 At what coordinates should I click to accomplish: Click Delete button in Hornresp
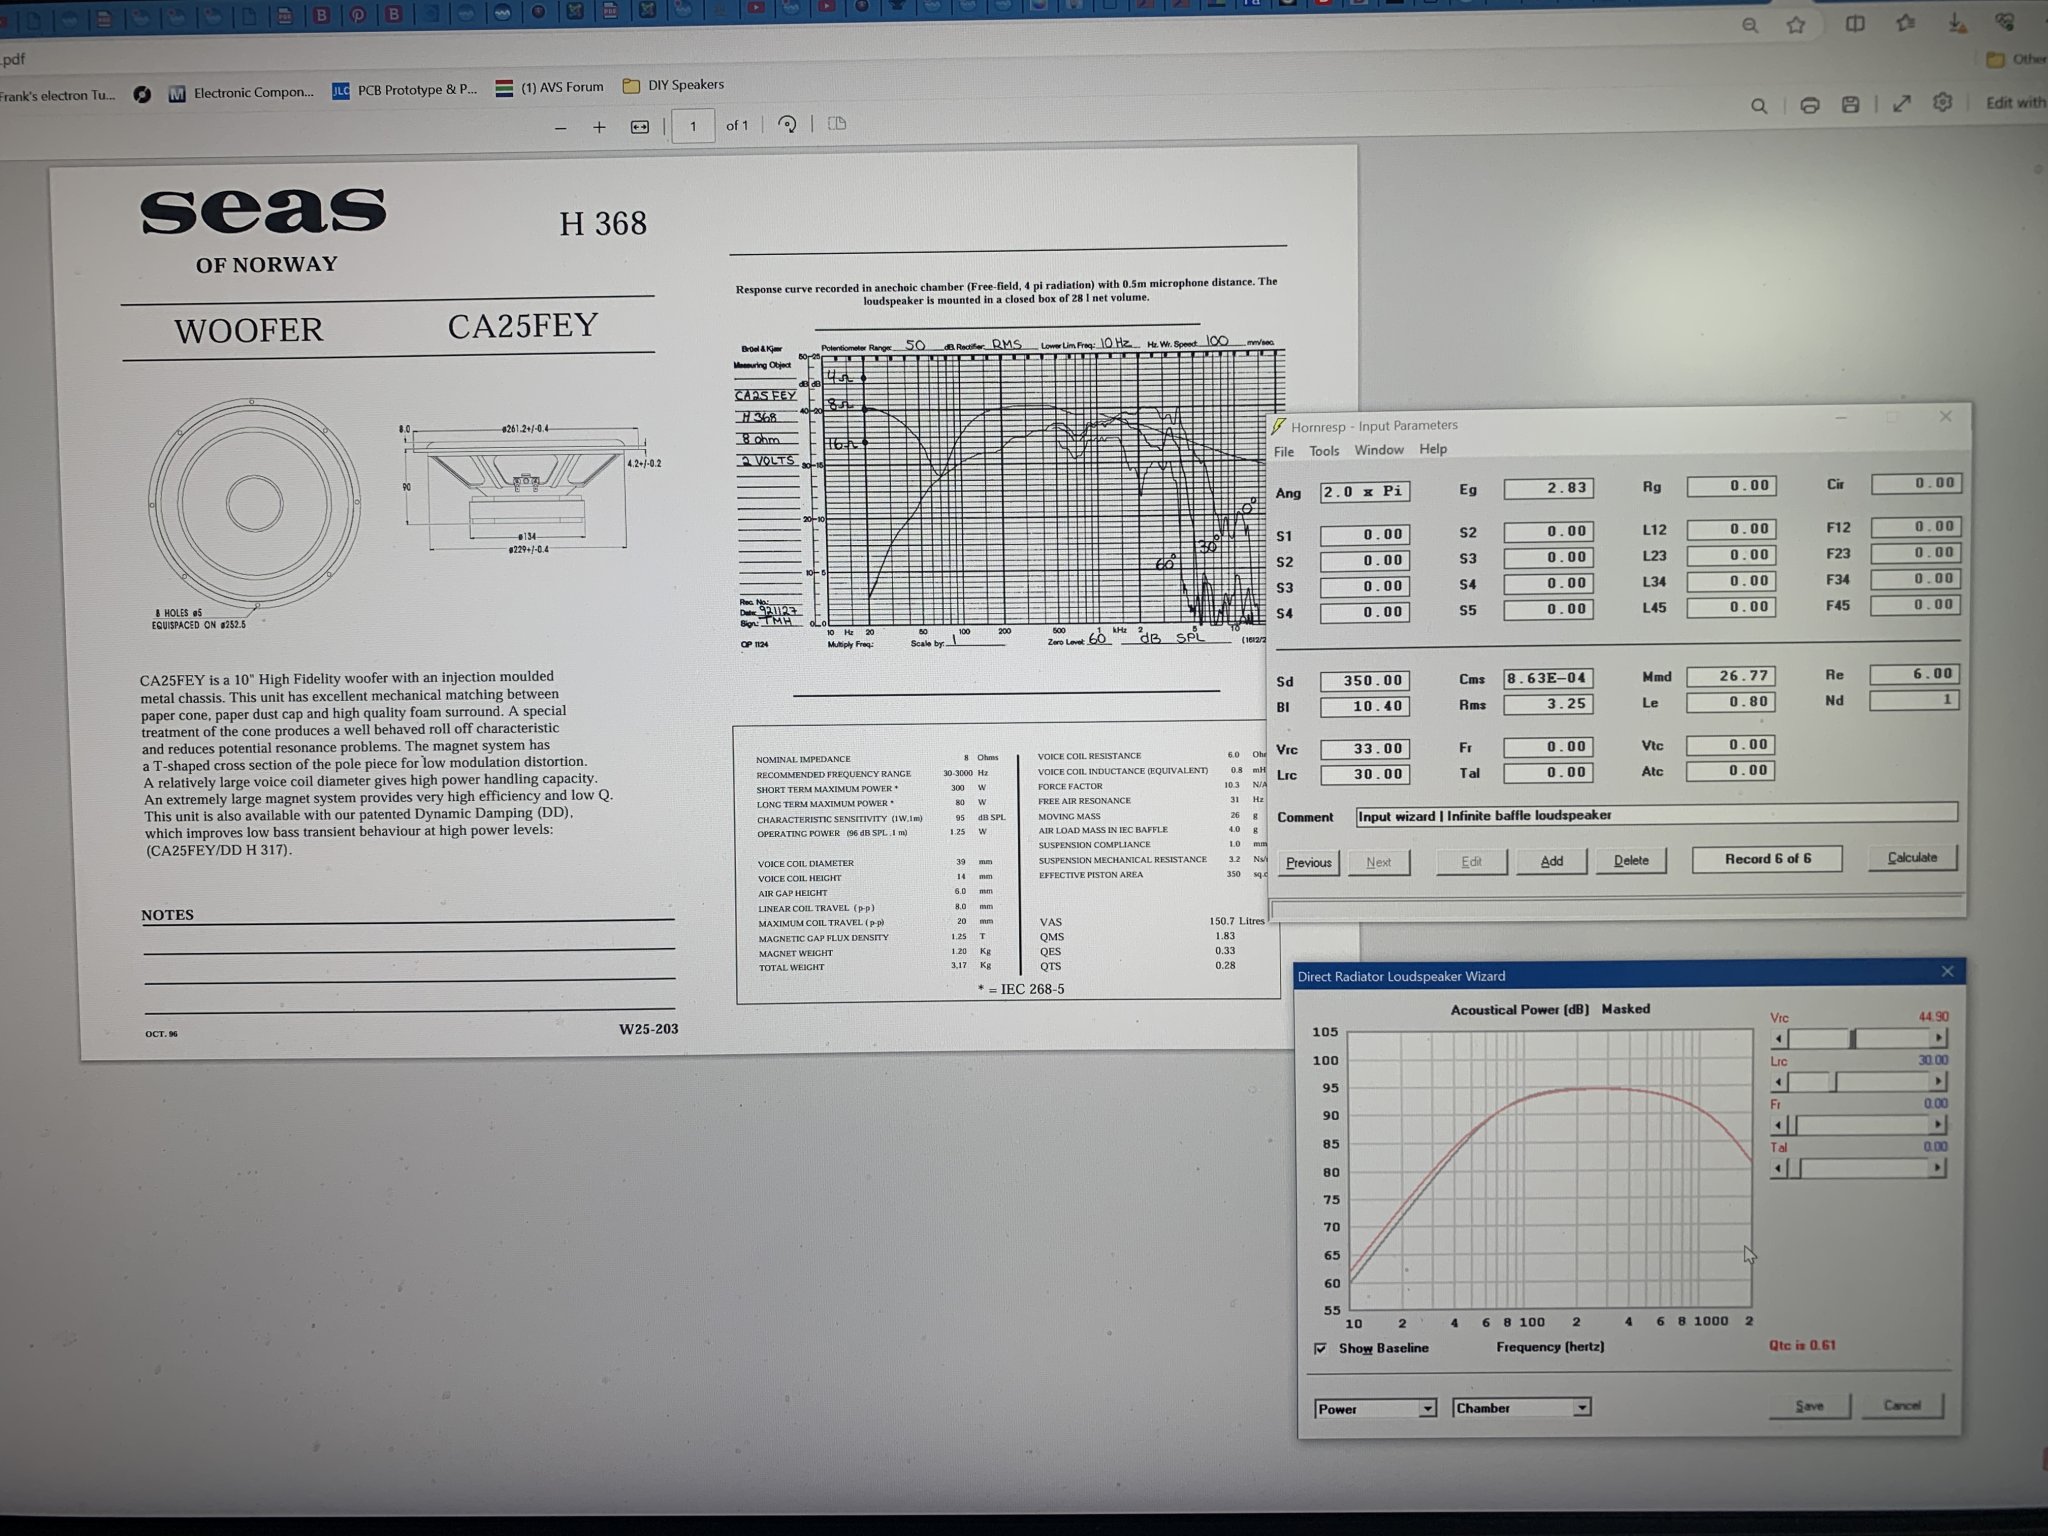point(1631,860)
